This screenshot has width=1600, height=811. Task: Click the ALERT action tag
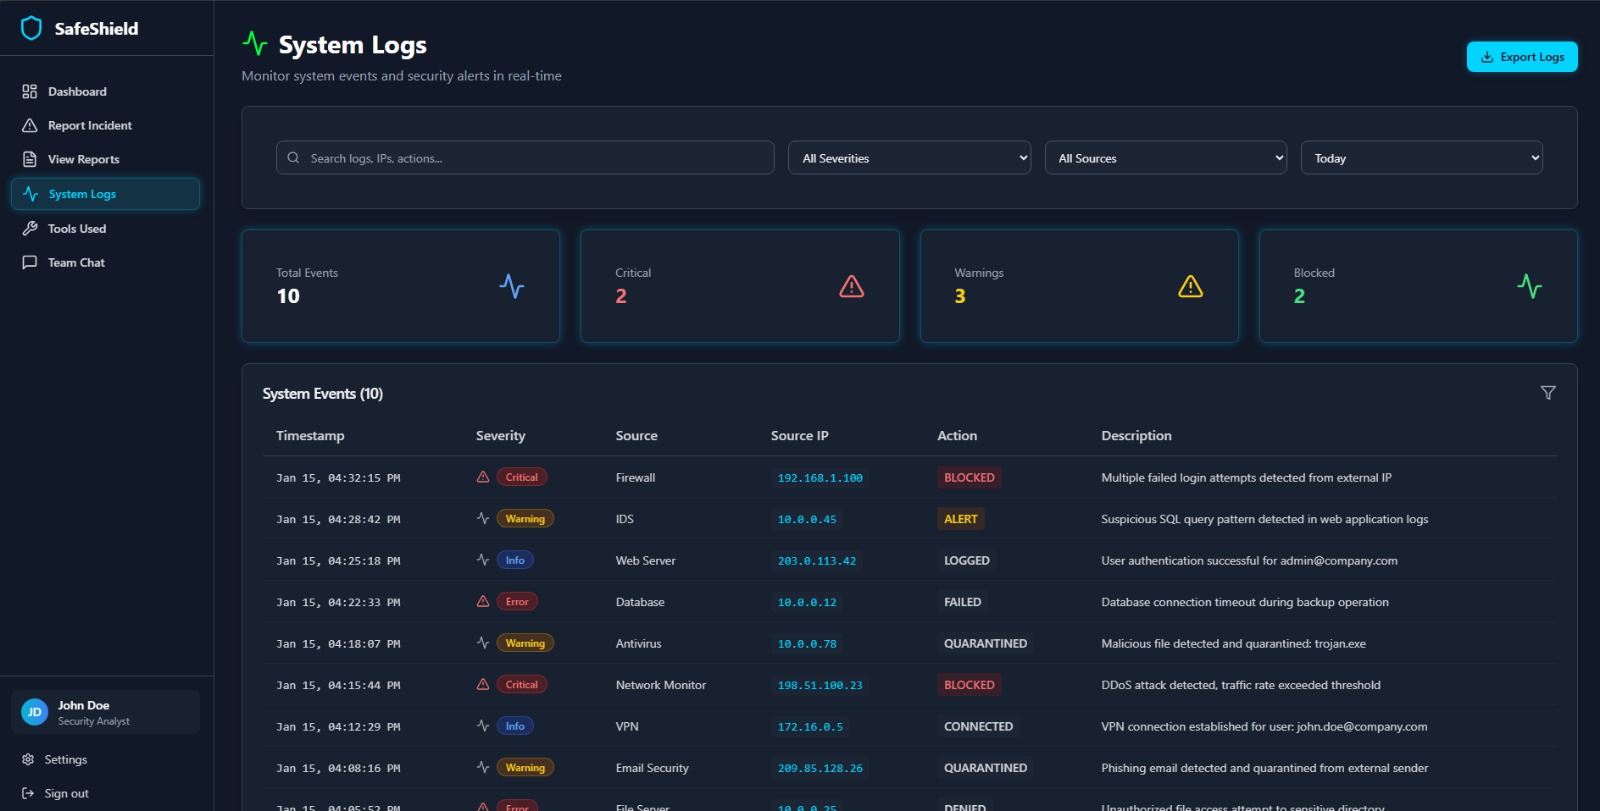(960, 519)
